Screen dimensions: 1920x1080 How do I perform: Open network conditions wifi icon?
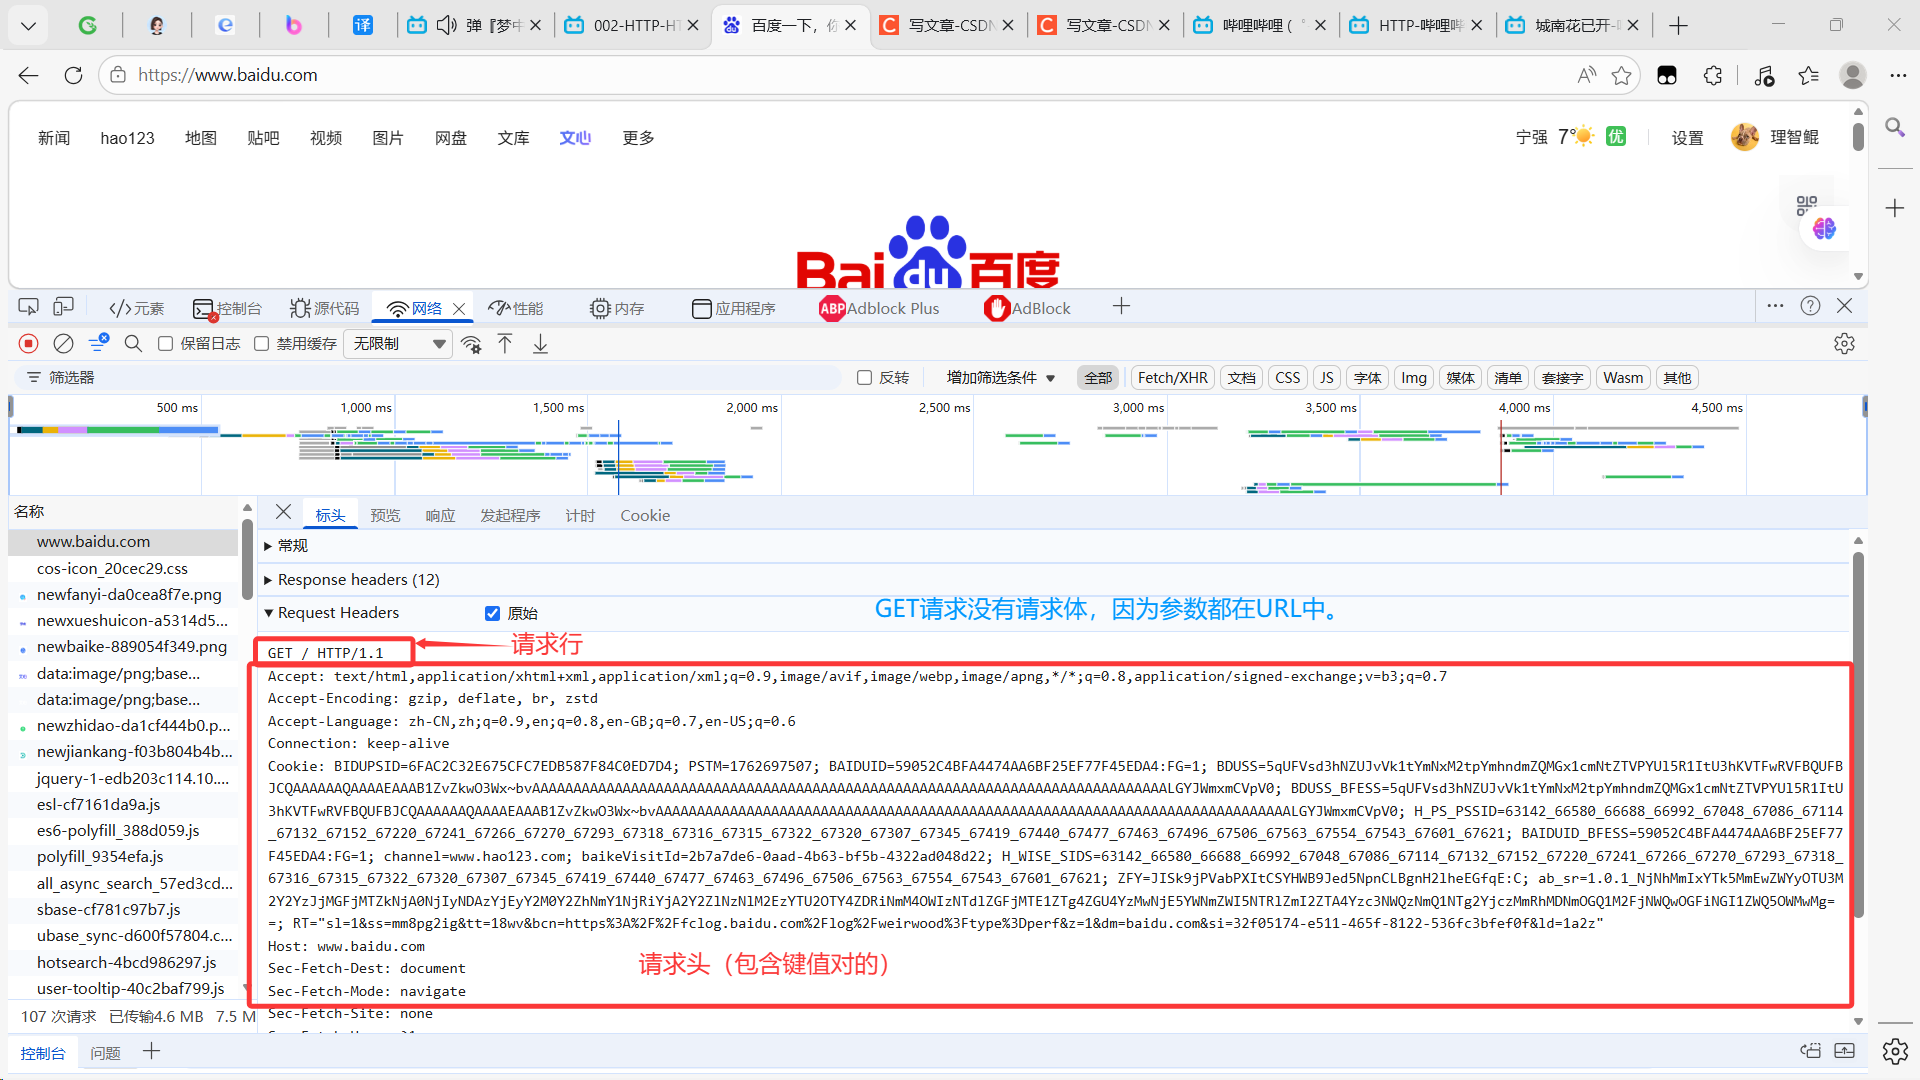click(471, 344)
